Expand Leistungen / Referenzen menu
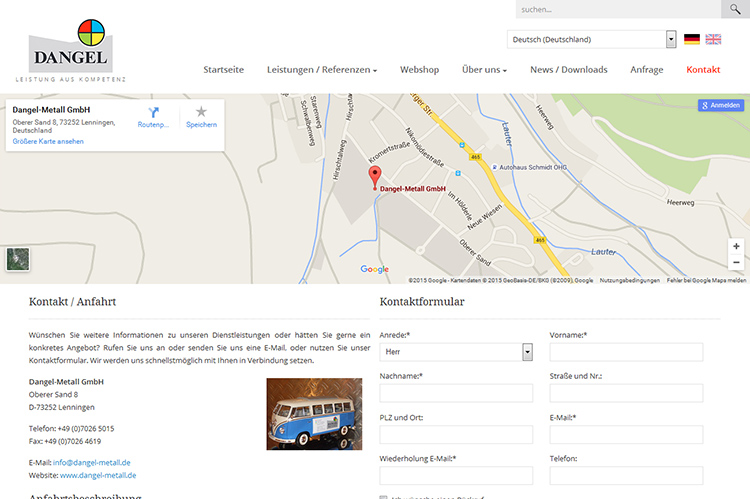The image size is (750, 499). (x=322, y=70)
